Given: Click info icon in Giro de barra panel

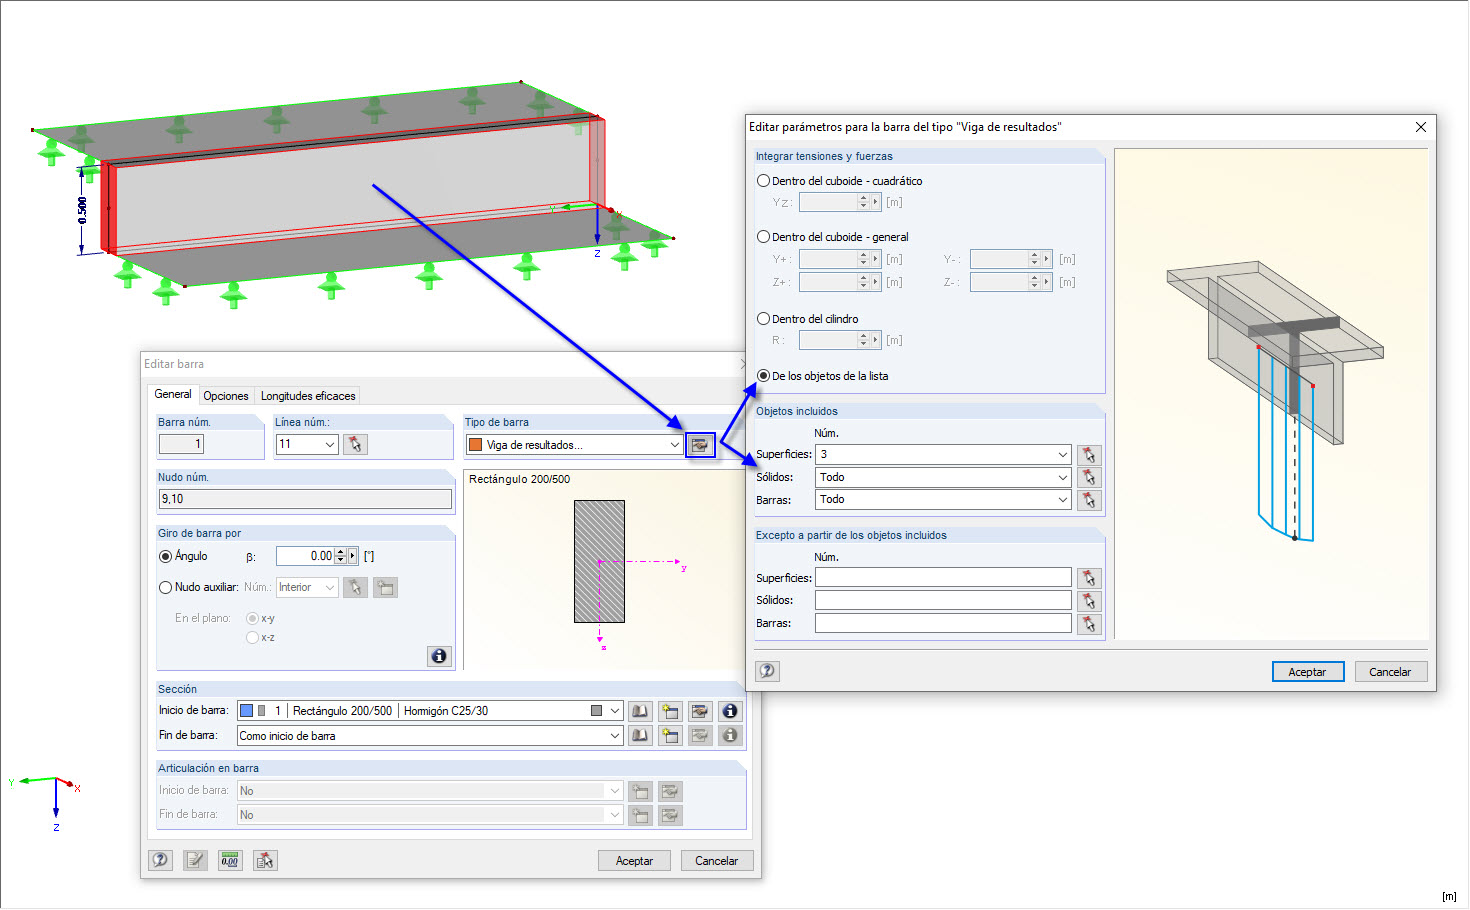Looking at the screenshot, I should [439, 656].
